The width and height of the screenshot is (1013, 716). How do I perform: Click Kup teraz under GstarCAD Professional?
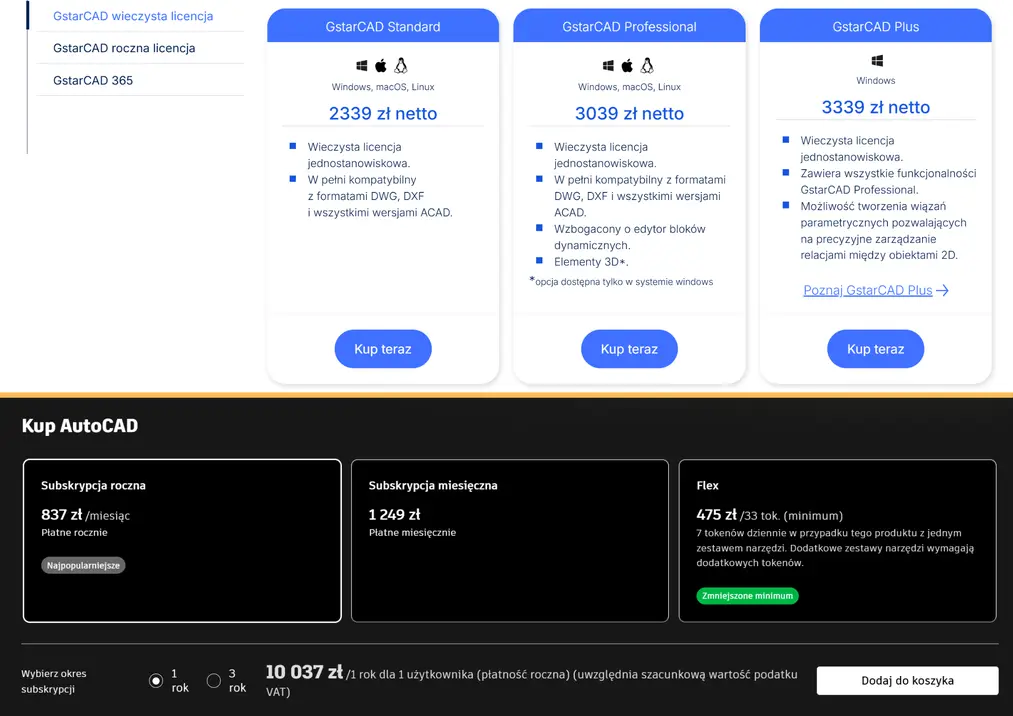click(x=629, y=349)
